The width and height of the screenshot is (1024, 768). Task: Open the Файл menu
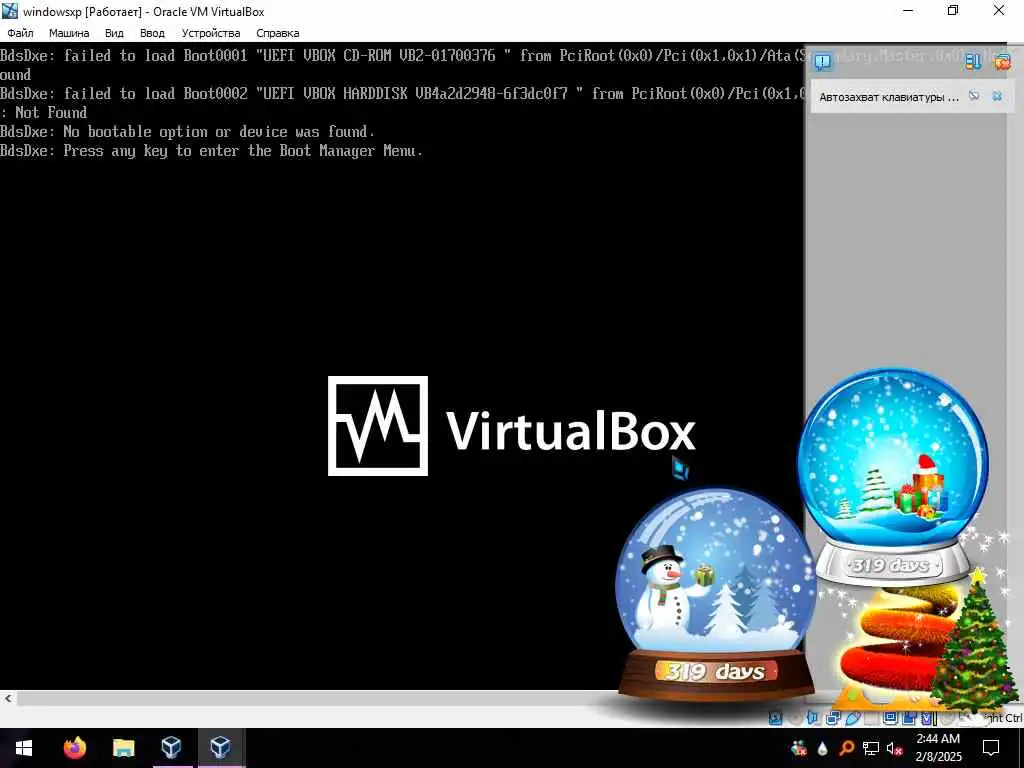point(20,33)
